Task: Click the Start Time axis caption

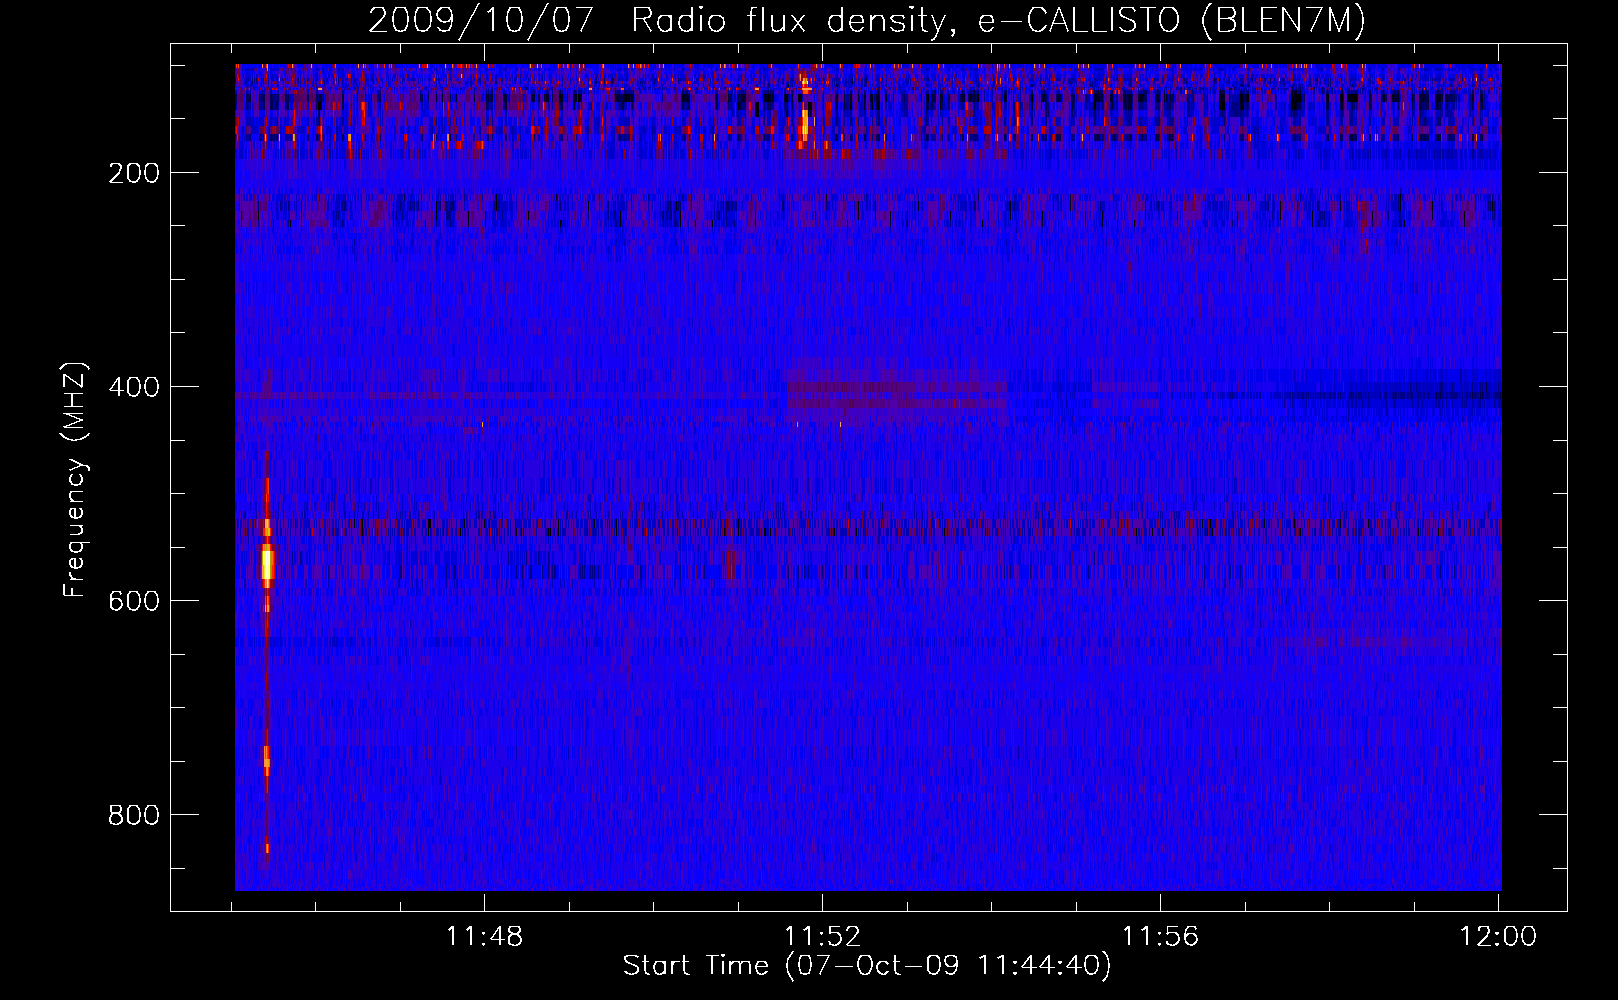Action: tap(867, 966)
